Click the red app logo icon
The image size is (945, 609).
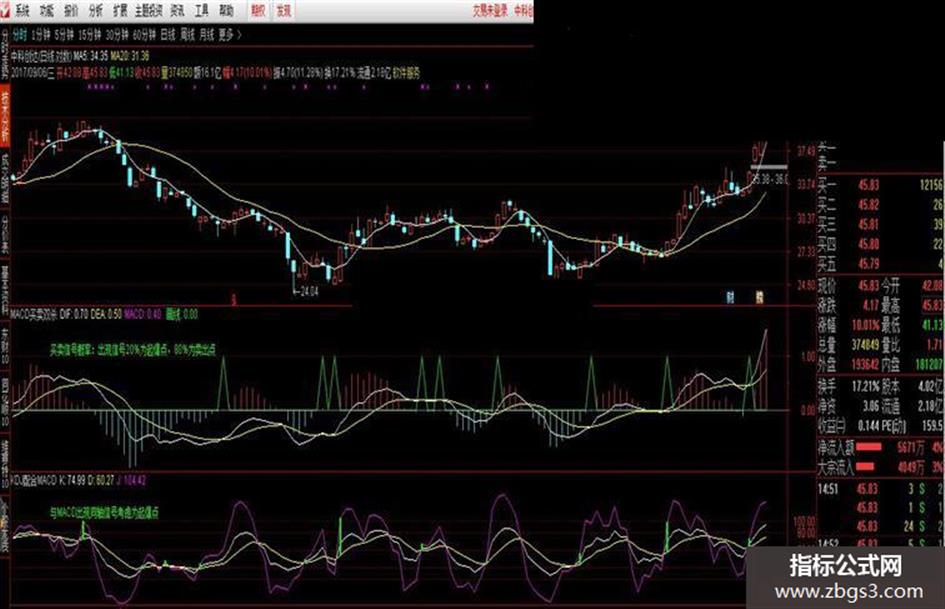click(x=6, y=10)
